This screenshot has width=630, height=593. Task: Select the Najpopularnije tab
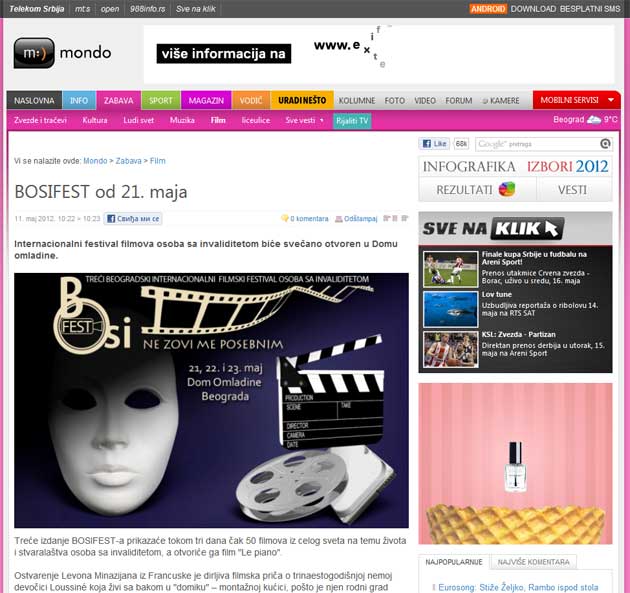[452, 563]
